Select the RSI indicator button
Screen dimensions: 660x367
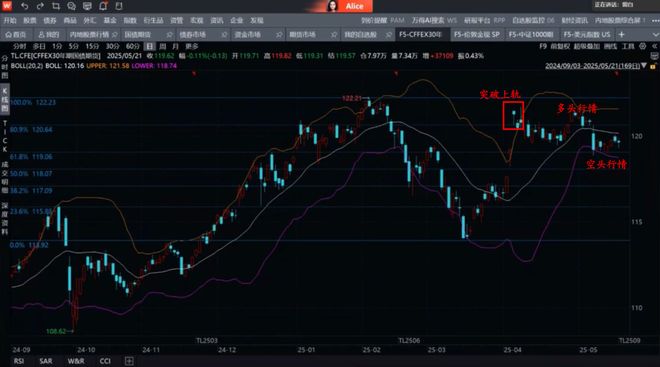point(19,361)
